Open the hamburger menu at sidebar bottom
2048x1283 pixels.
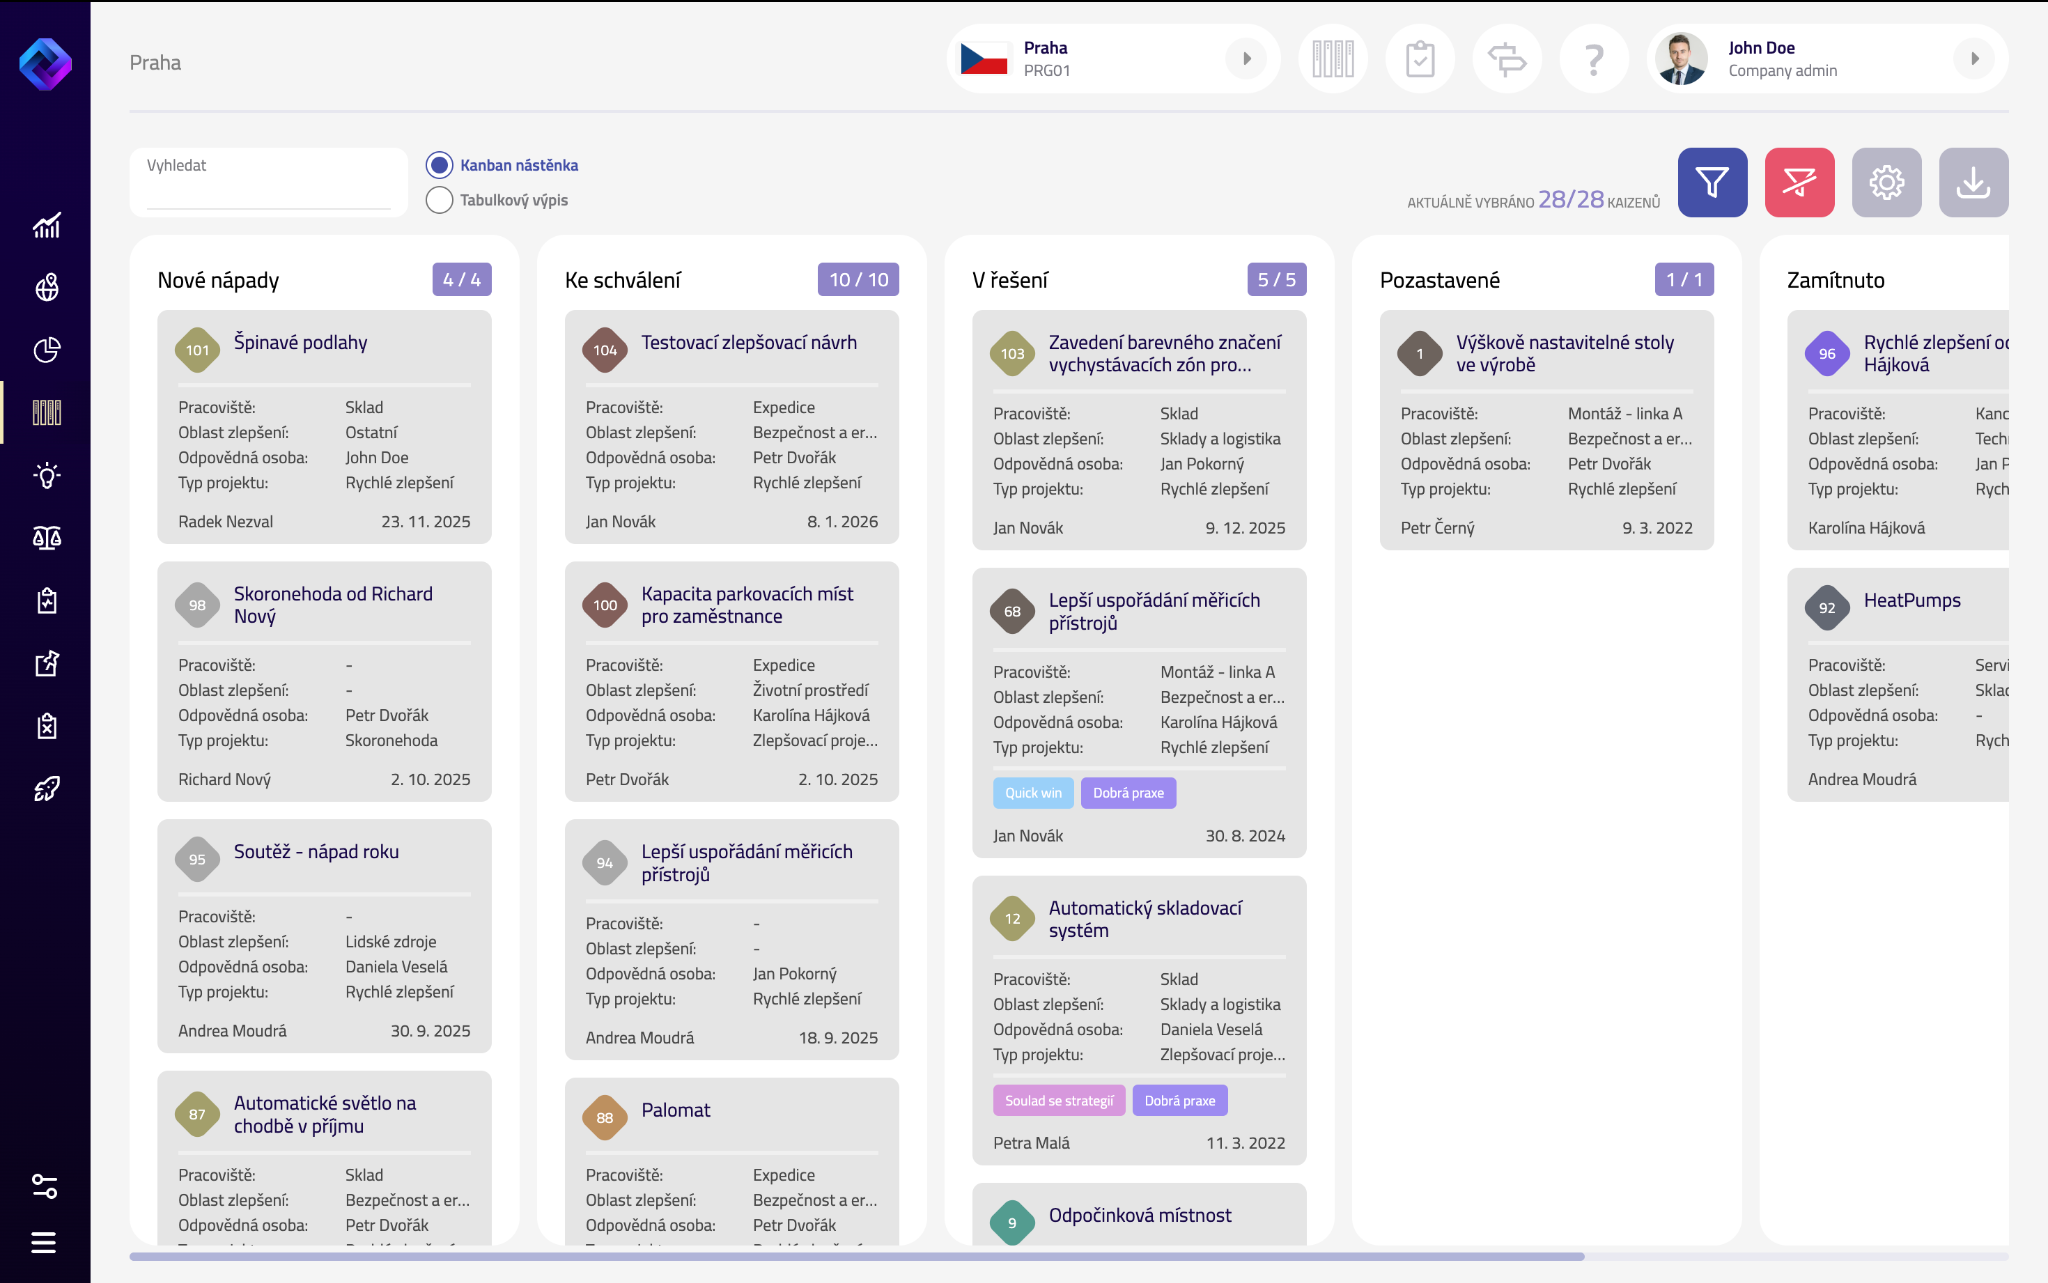pos(44,1242)
